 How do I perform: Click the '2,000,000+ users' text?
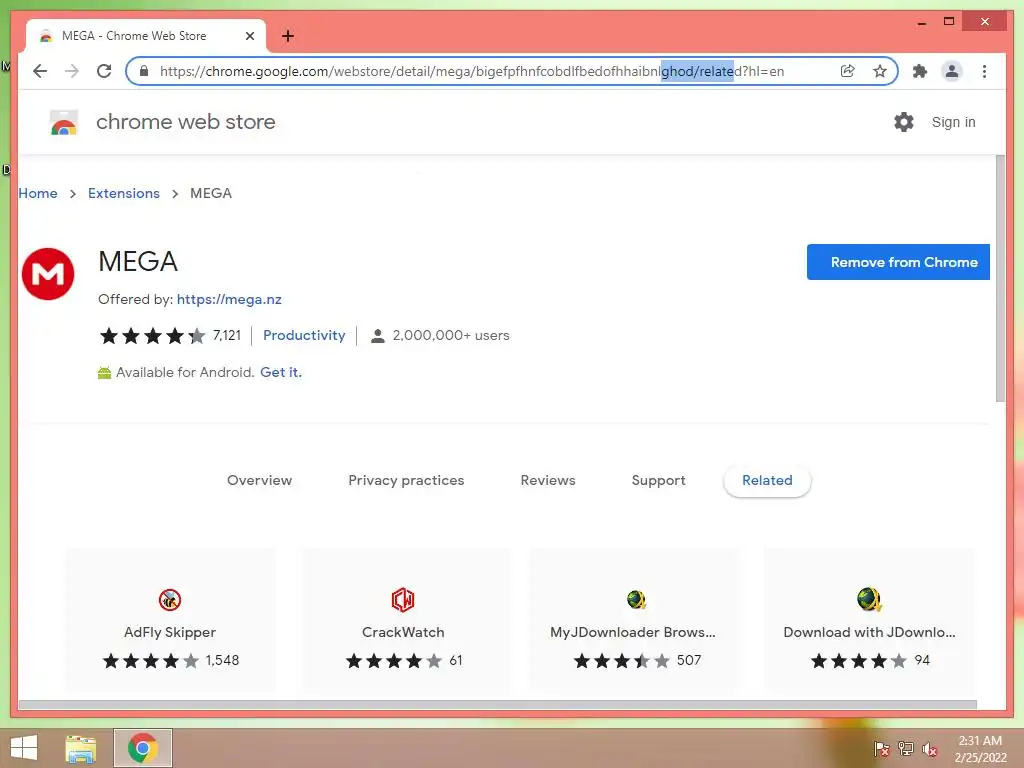(451, 336)
